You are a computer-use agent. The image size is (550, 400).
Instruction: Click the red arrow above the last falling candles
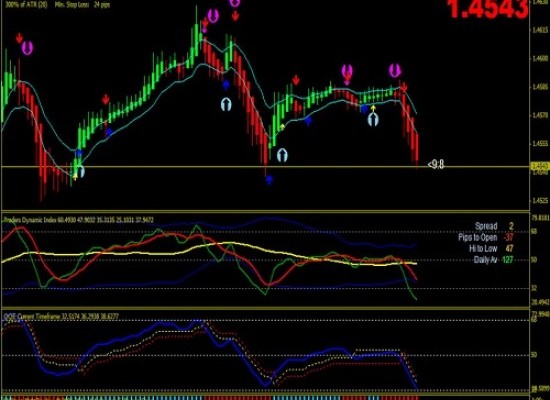point(404,86)
